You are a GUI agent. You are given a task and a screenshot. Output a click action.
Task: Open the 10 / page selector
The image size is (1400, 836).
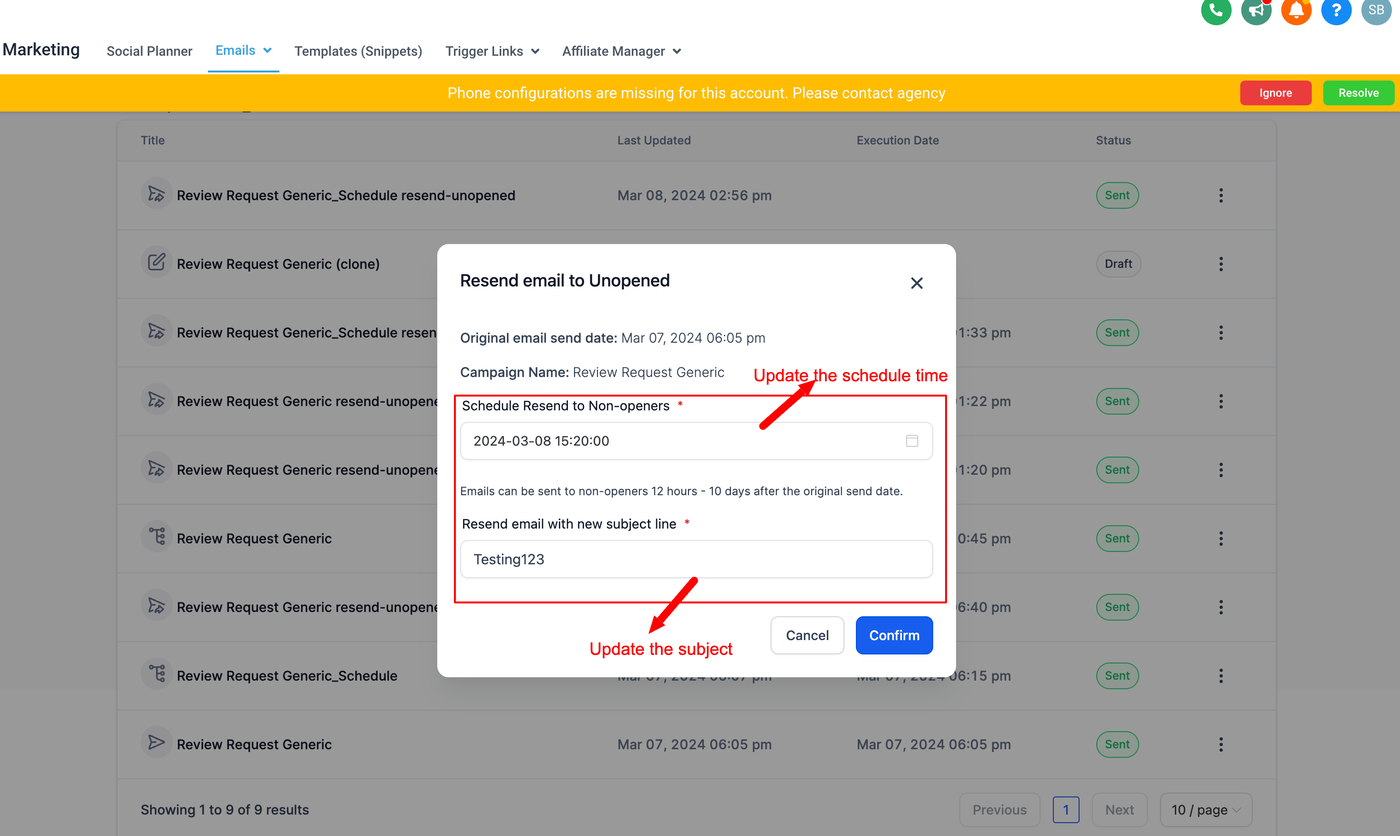(1205, 810)
